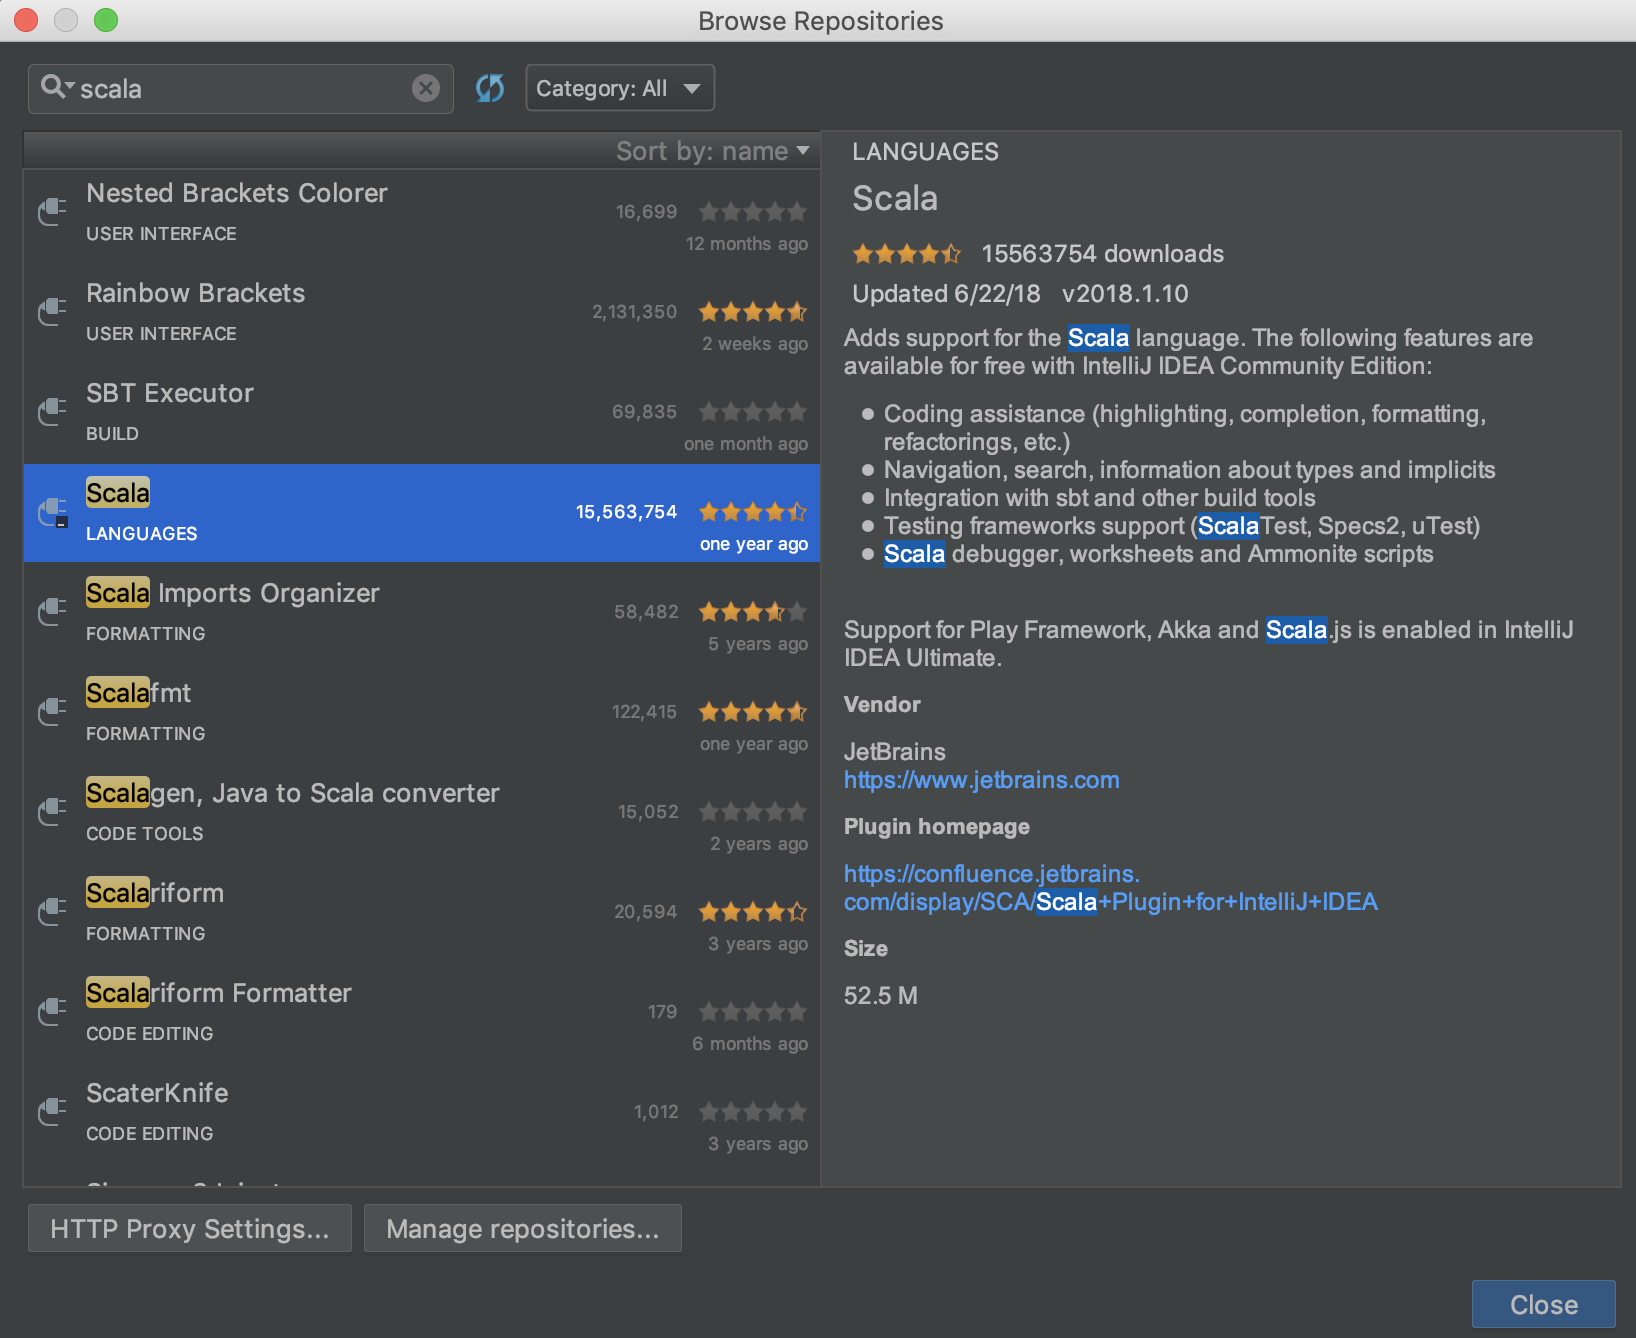
Task: Click the star rating in Scala list row
Action: [x=753, y=512]
